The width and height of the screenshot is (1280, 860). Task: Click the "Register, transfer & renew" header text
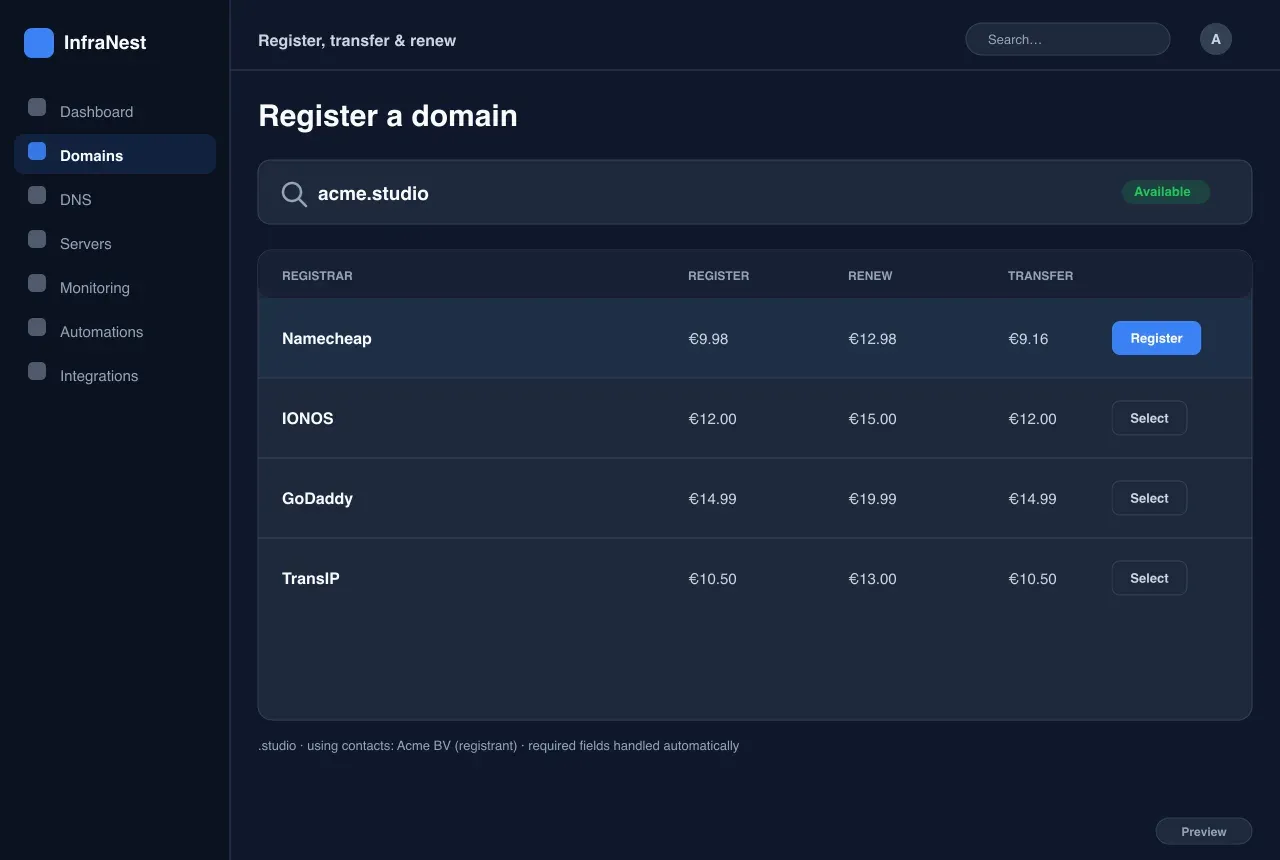[357, 40]
